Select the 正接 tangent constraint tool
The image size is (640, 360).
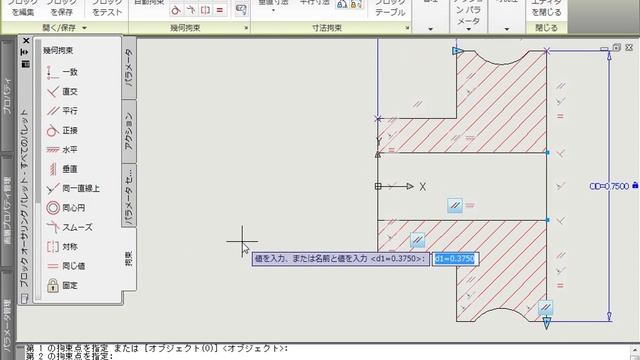point(62,130)
